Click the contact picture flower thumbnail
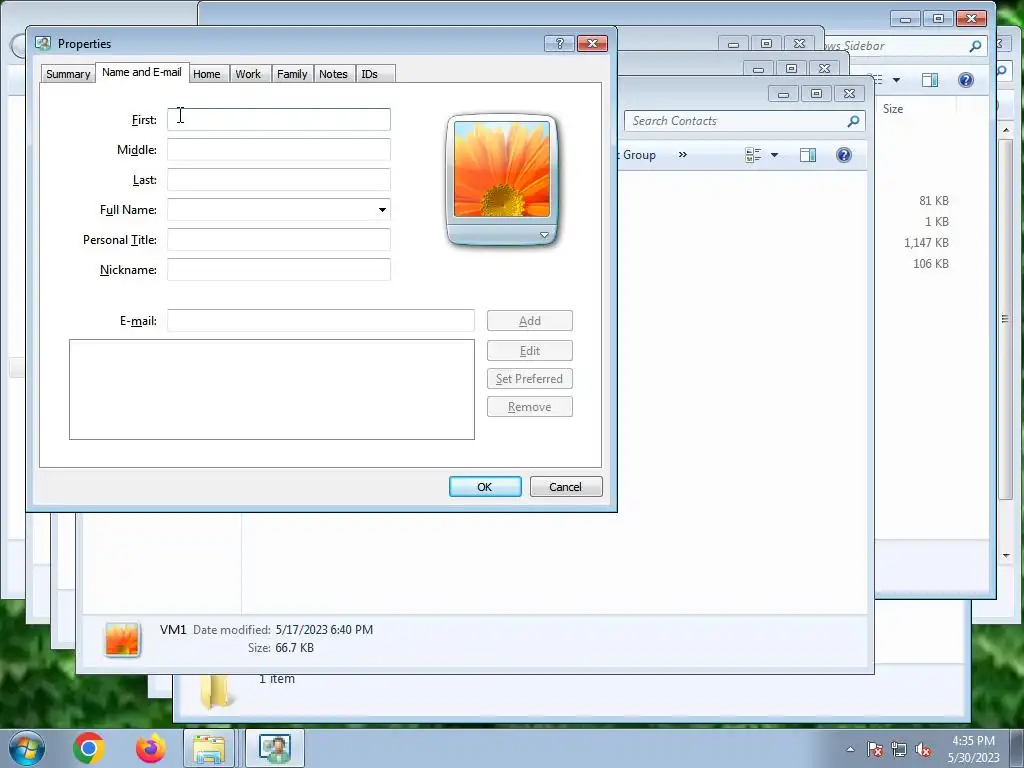This screenshot has width=1024, height=768. [x=502, y=169]
